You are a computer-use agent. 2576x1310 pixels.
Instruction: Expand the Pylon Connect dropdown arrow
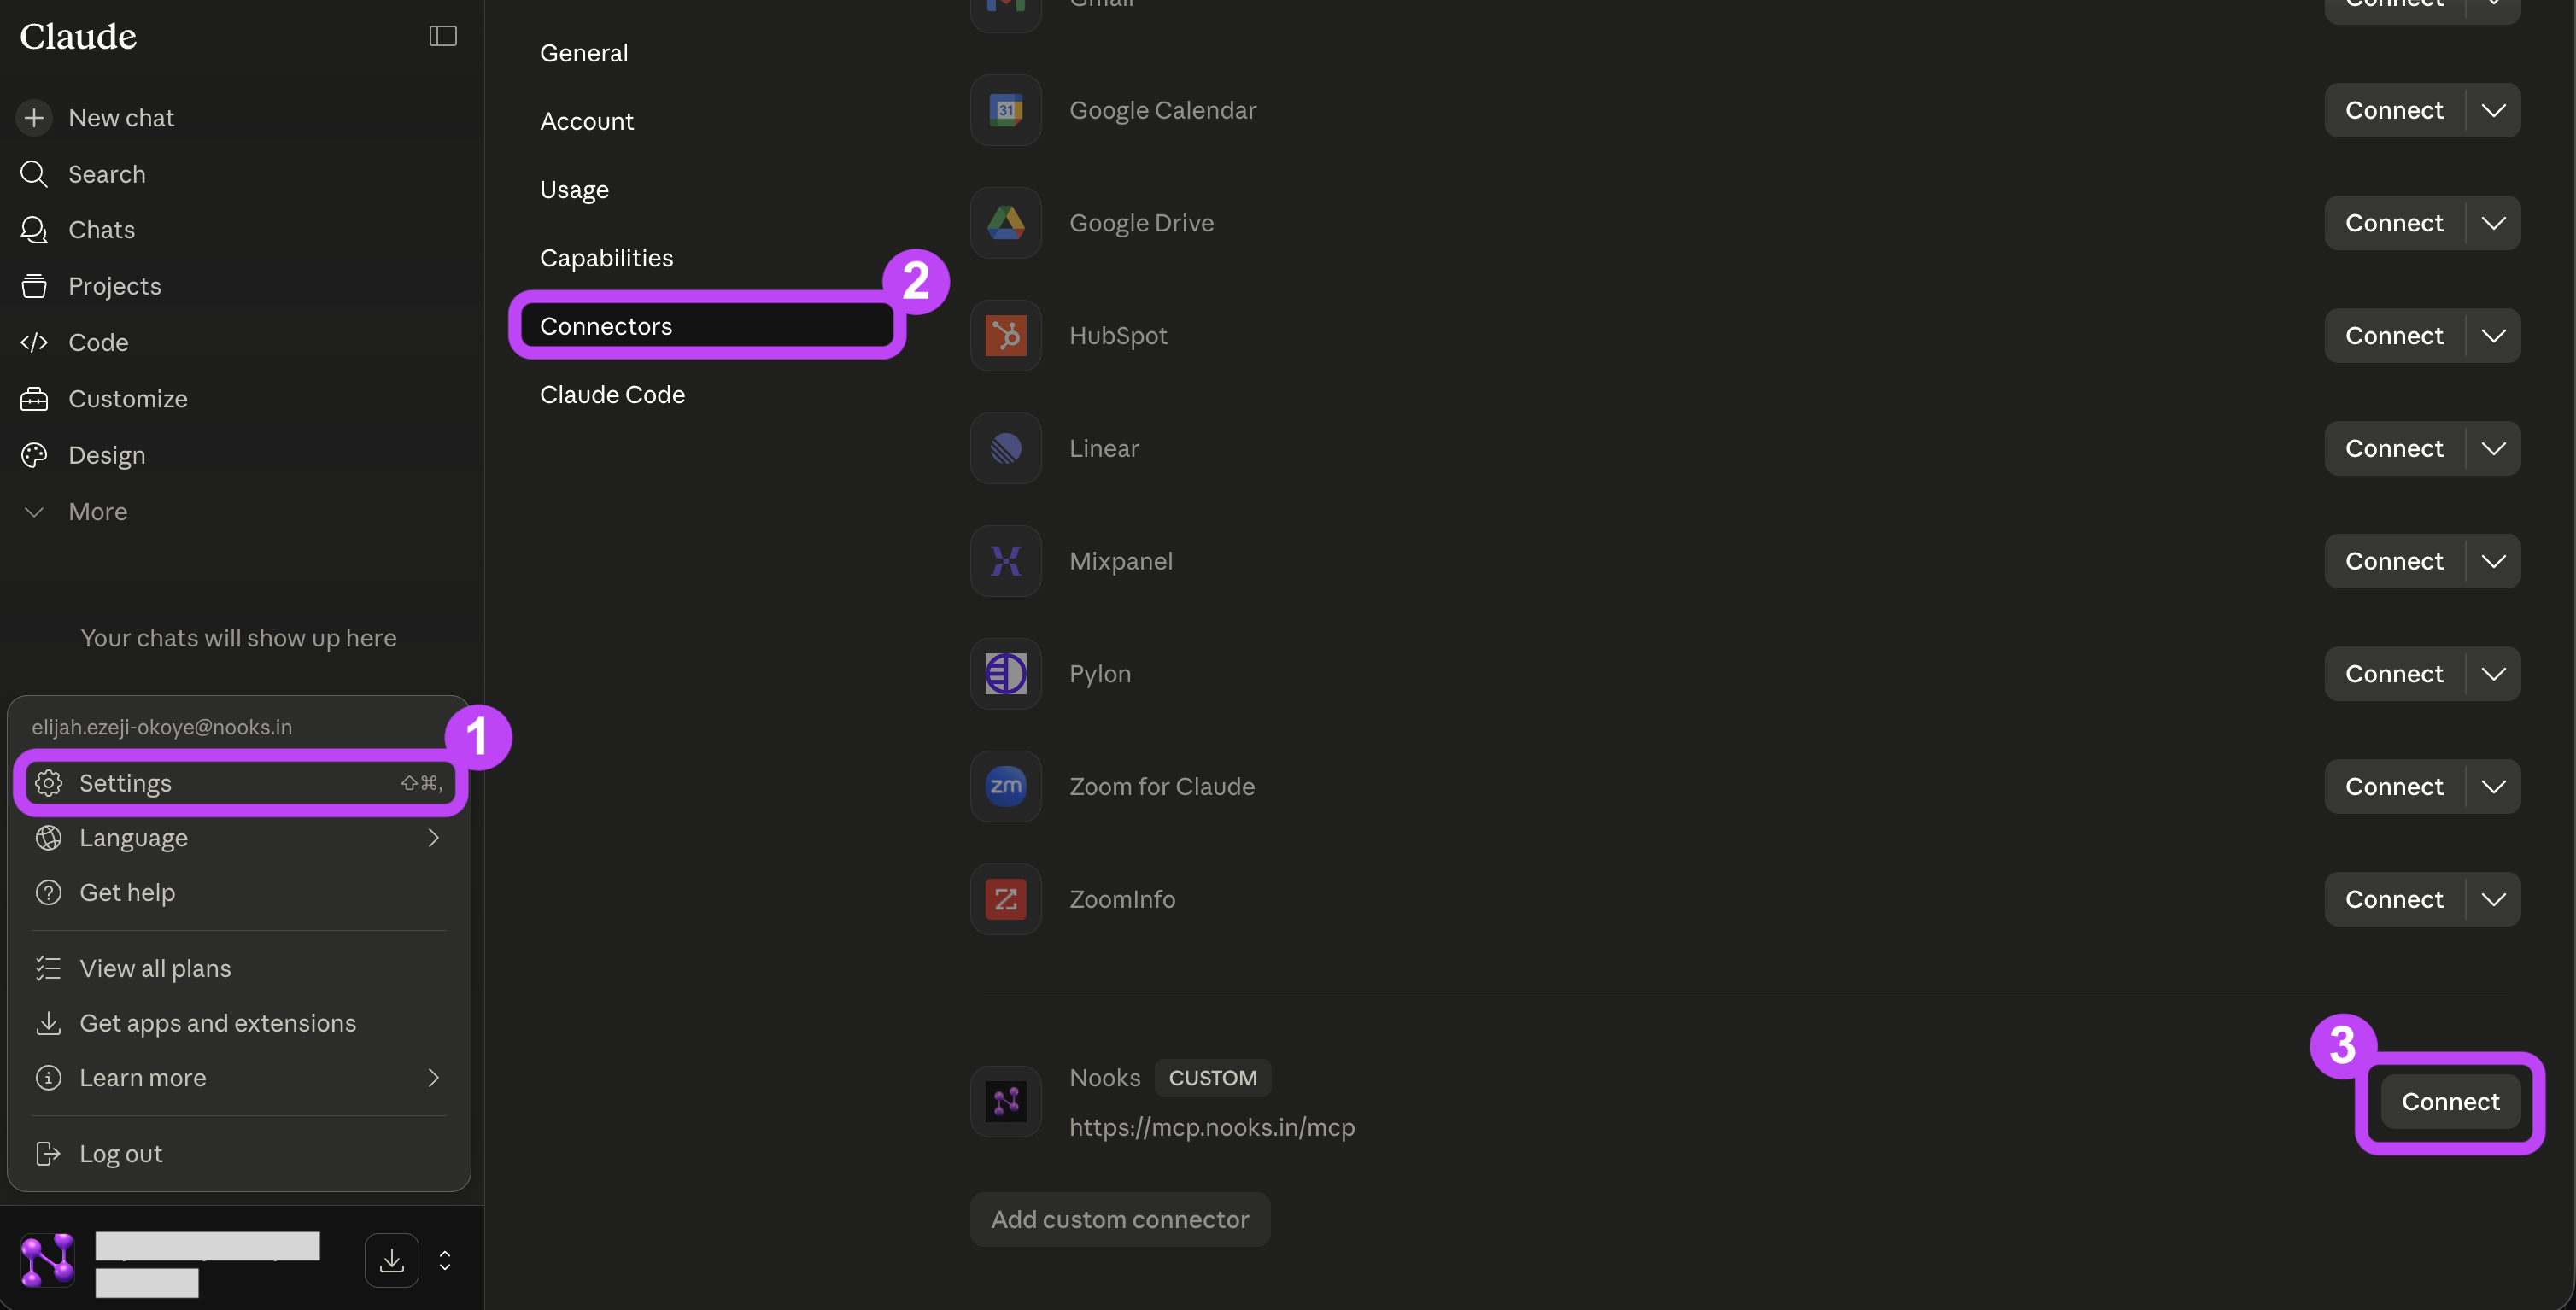click(2494, 674)
